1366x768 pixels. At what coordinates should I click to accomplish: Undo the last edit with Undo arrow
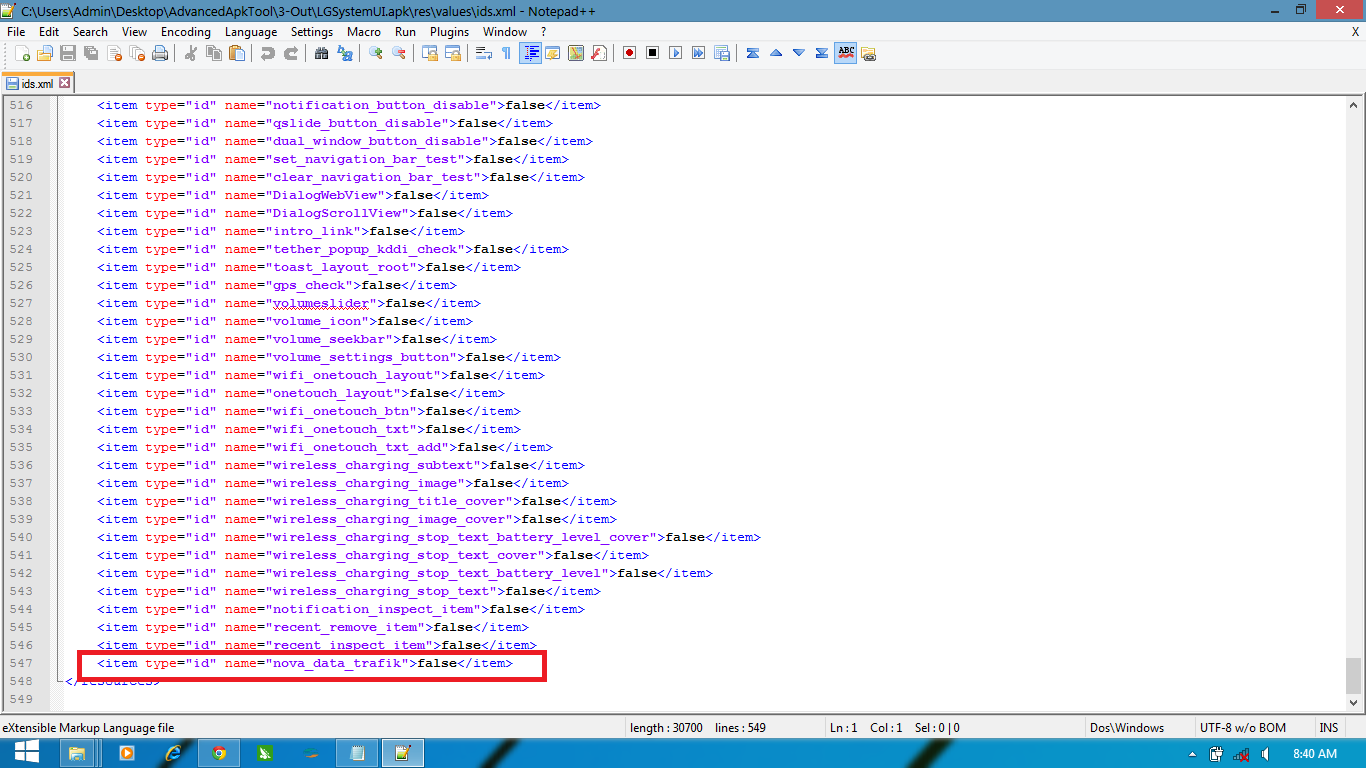267,53
